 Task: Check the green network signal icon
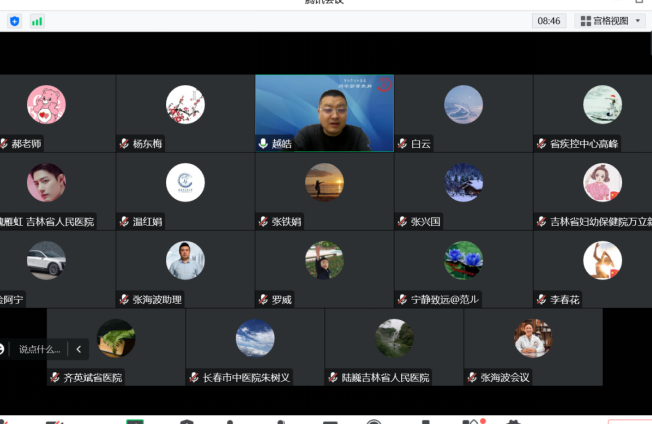pyautogui.click(x=37, y=20)
